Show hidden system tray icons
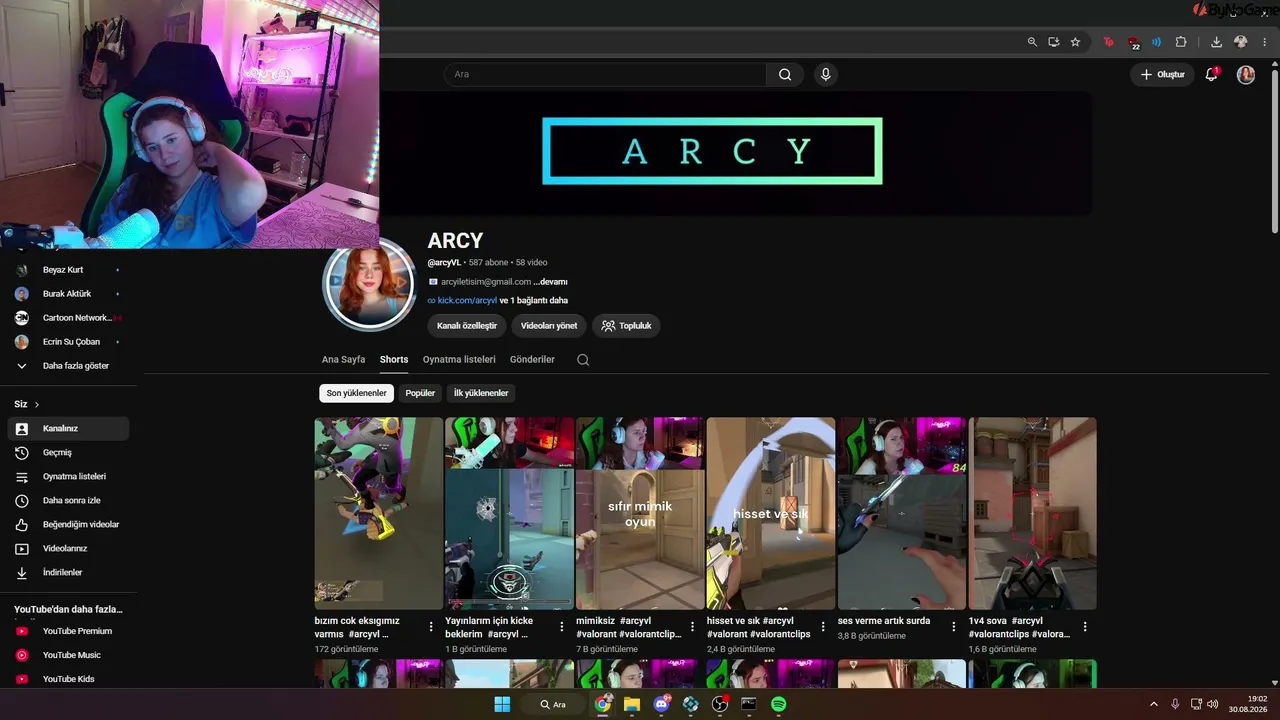Viewport: 1280px width, 720px height. [x=1154, y=704]
